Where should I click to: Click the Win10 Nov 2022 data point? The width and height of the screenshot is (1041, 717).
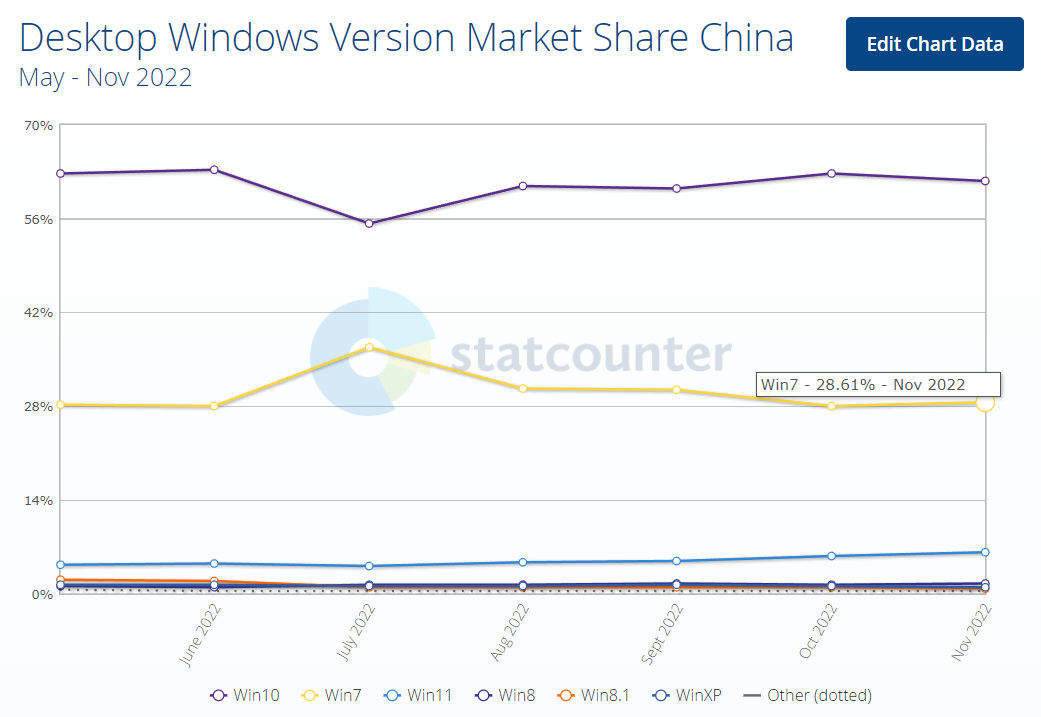coord(985,181)
